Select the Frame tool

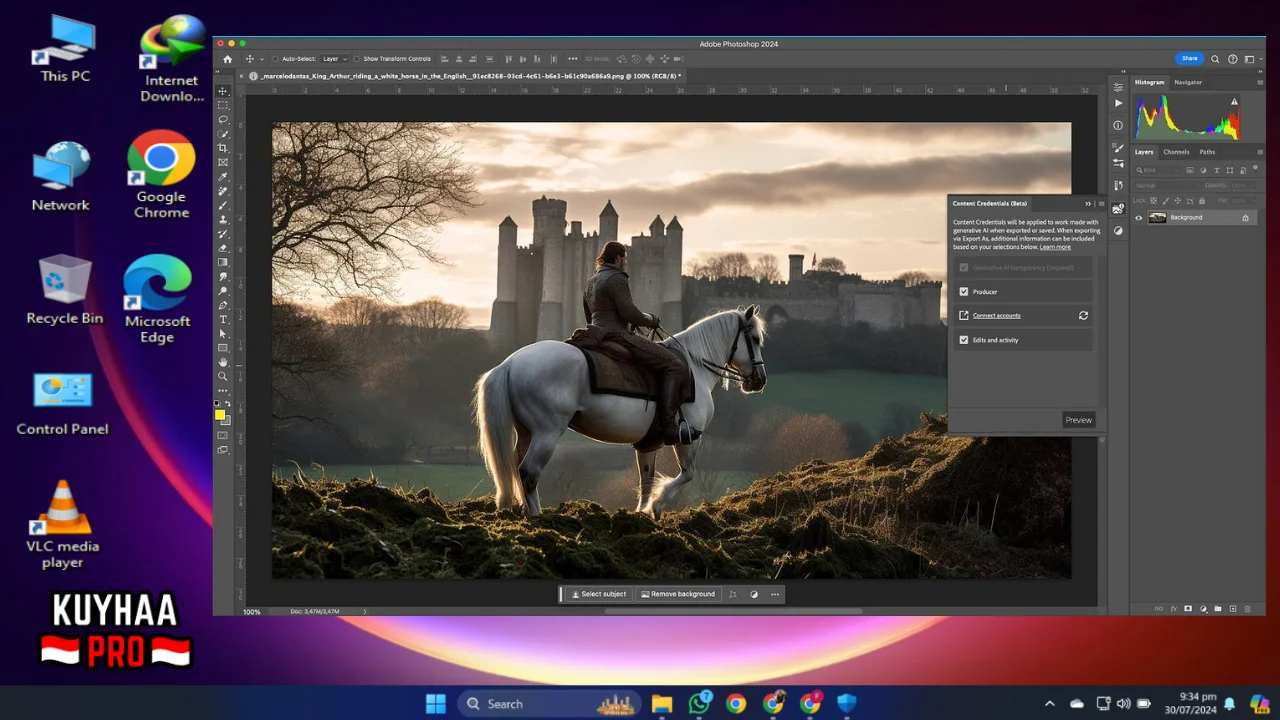click(x=223, y=161)
